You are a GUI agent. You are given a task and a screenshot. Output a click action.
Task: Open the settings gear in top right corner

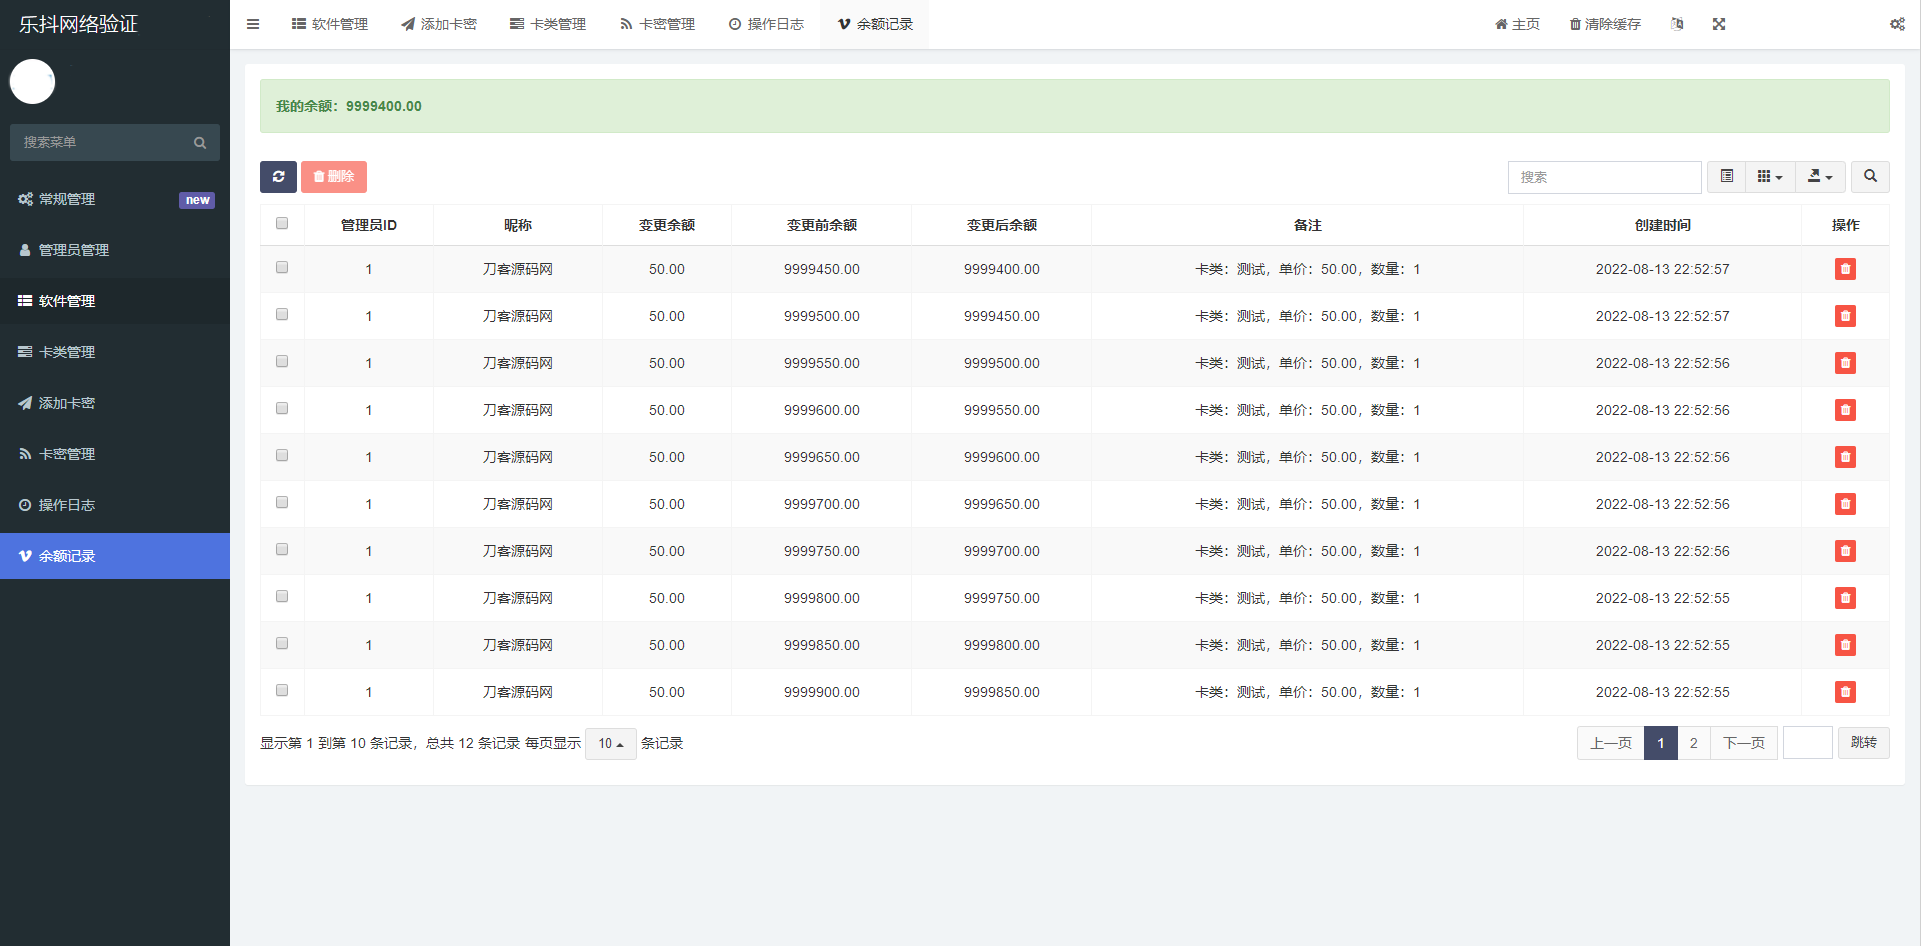click(x=1897, y=23)
